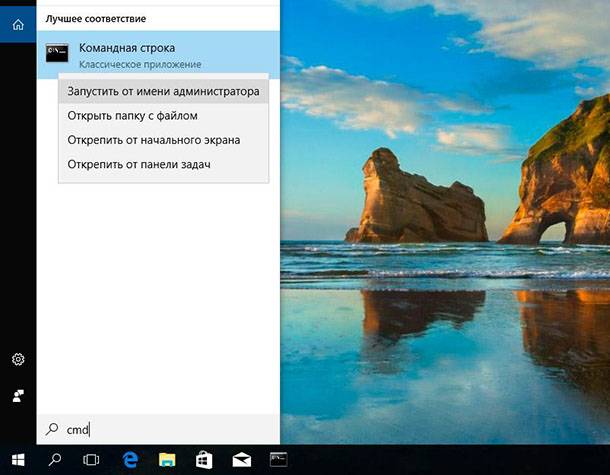Viewport: 610px width, 475px height.
Task: Click the Лучшее соответствие heading
Action: coord(96,19)
